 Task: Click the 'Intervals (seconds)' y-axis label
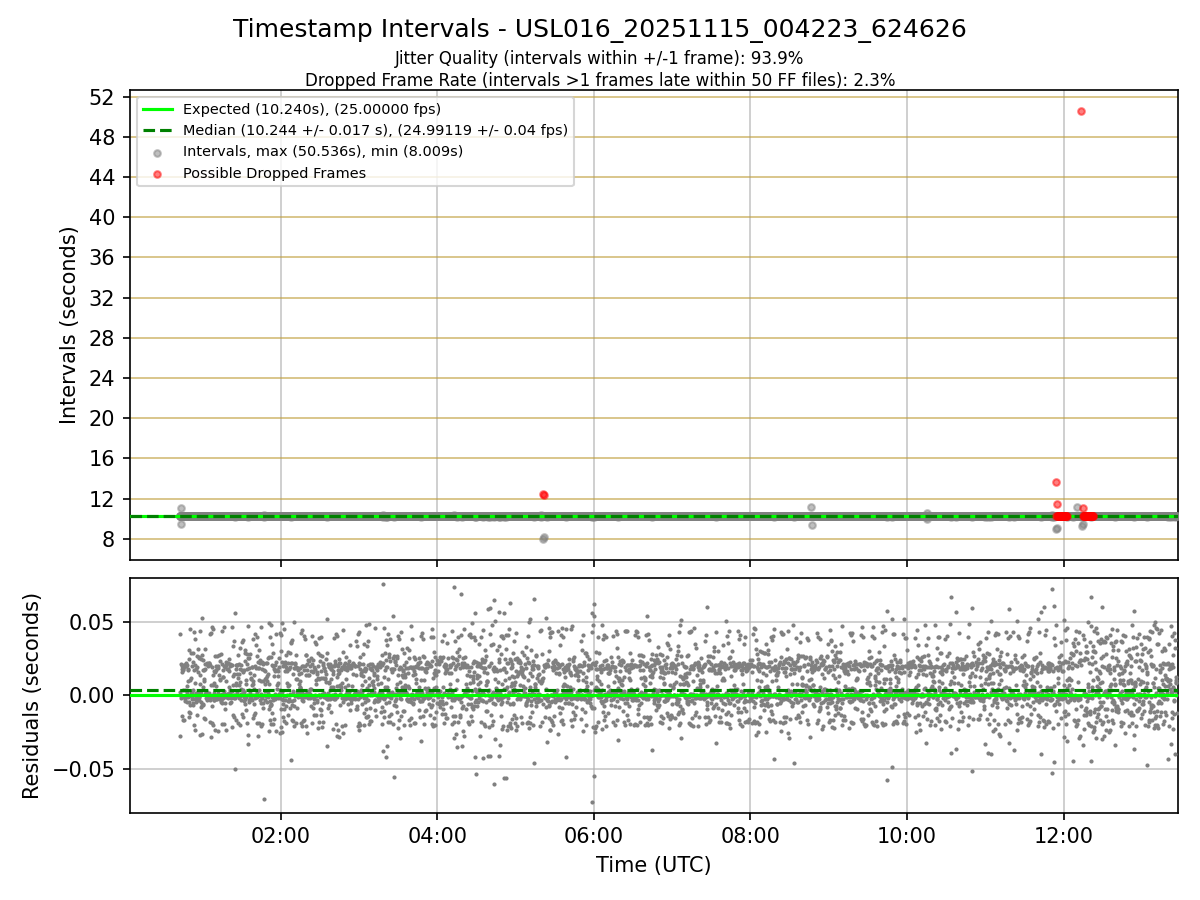tap(68, 325)
